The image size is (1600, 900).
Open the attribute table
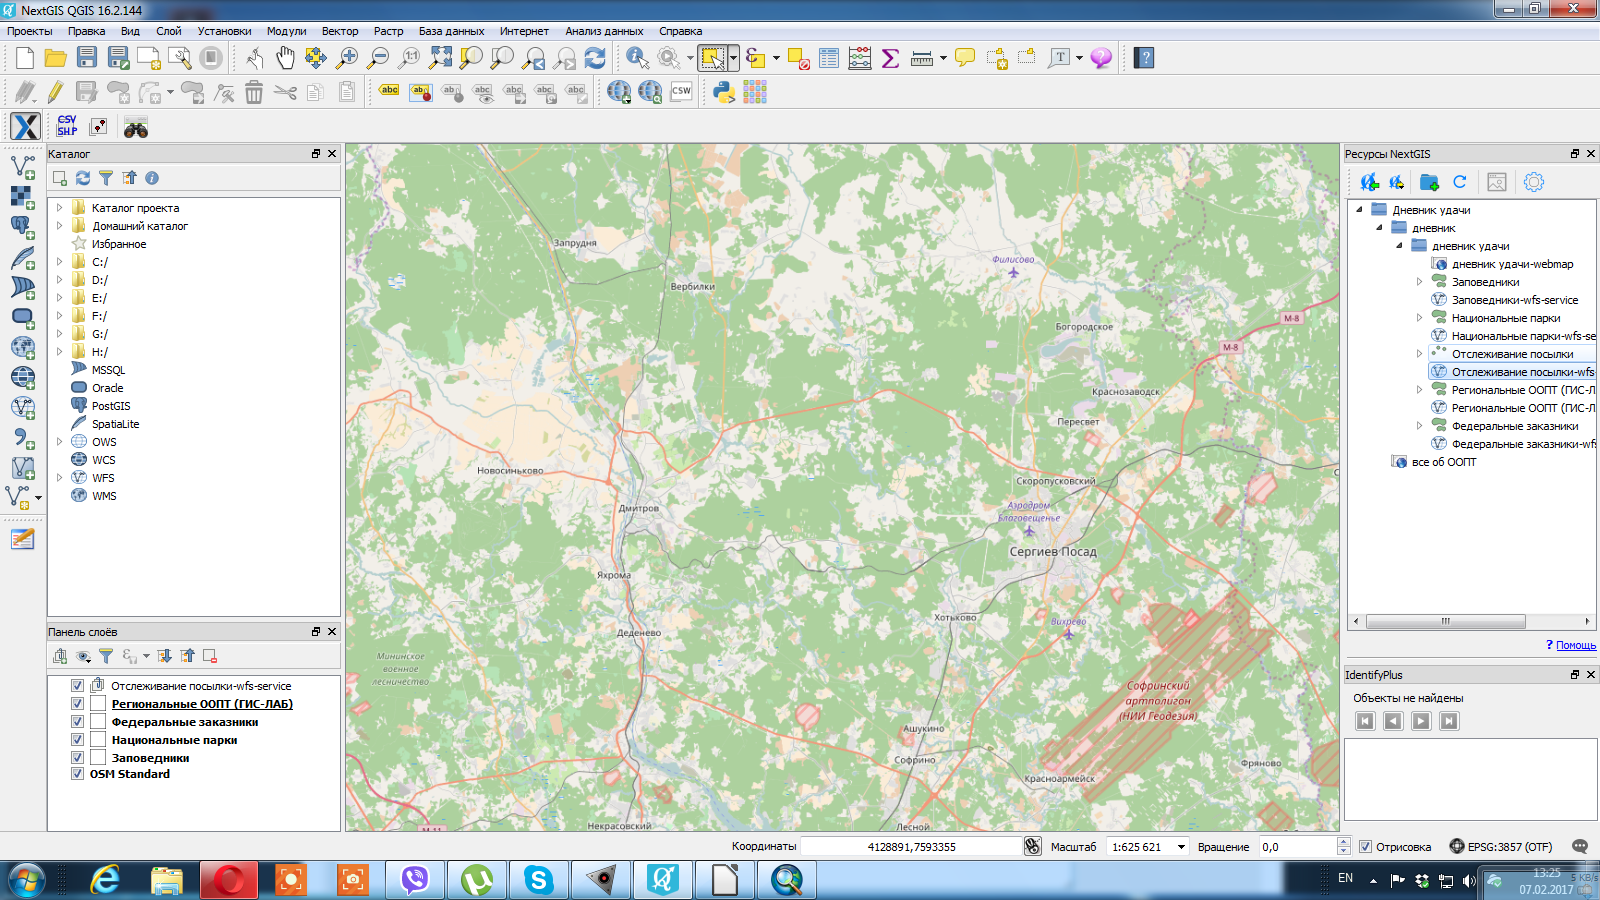coord(829,58)
